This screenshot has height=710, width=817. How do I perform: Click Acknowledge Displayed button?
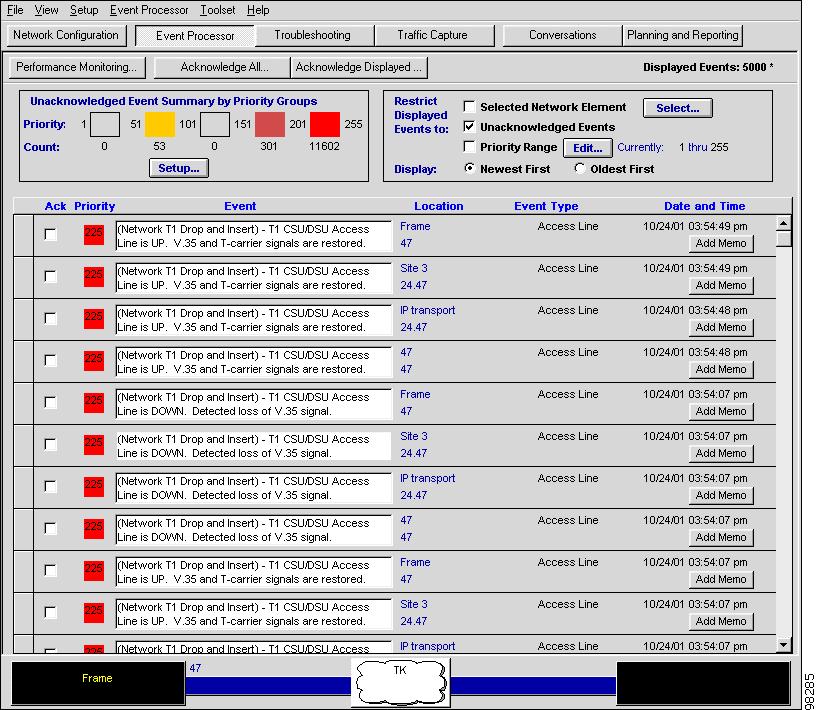pyautogui.click(x=359, y=67)
